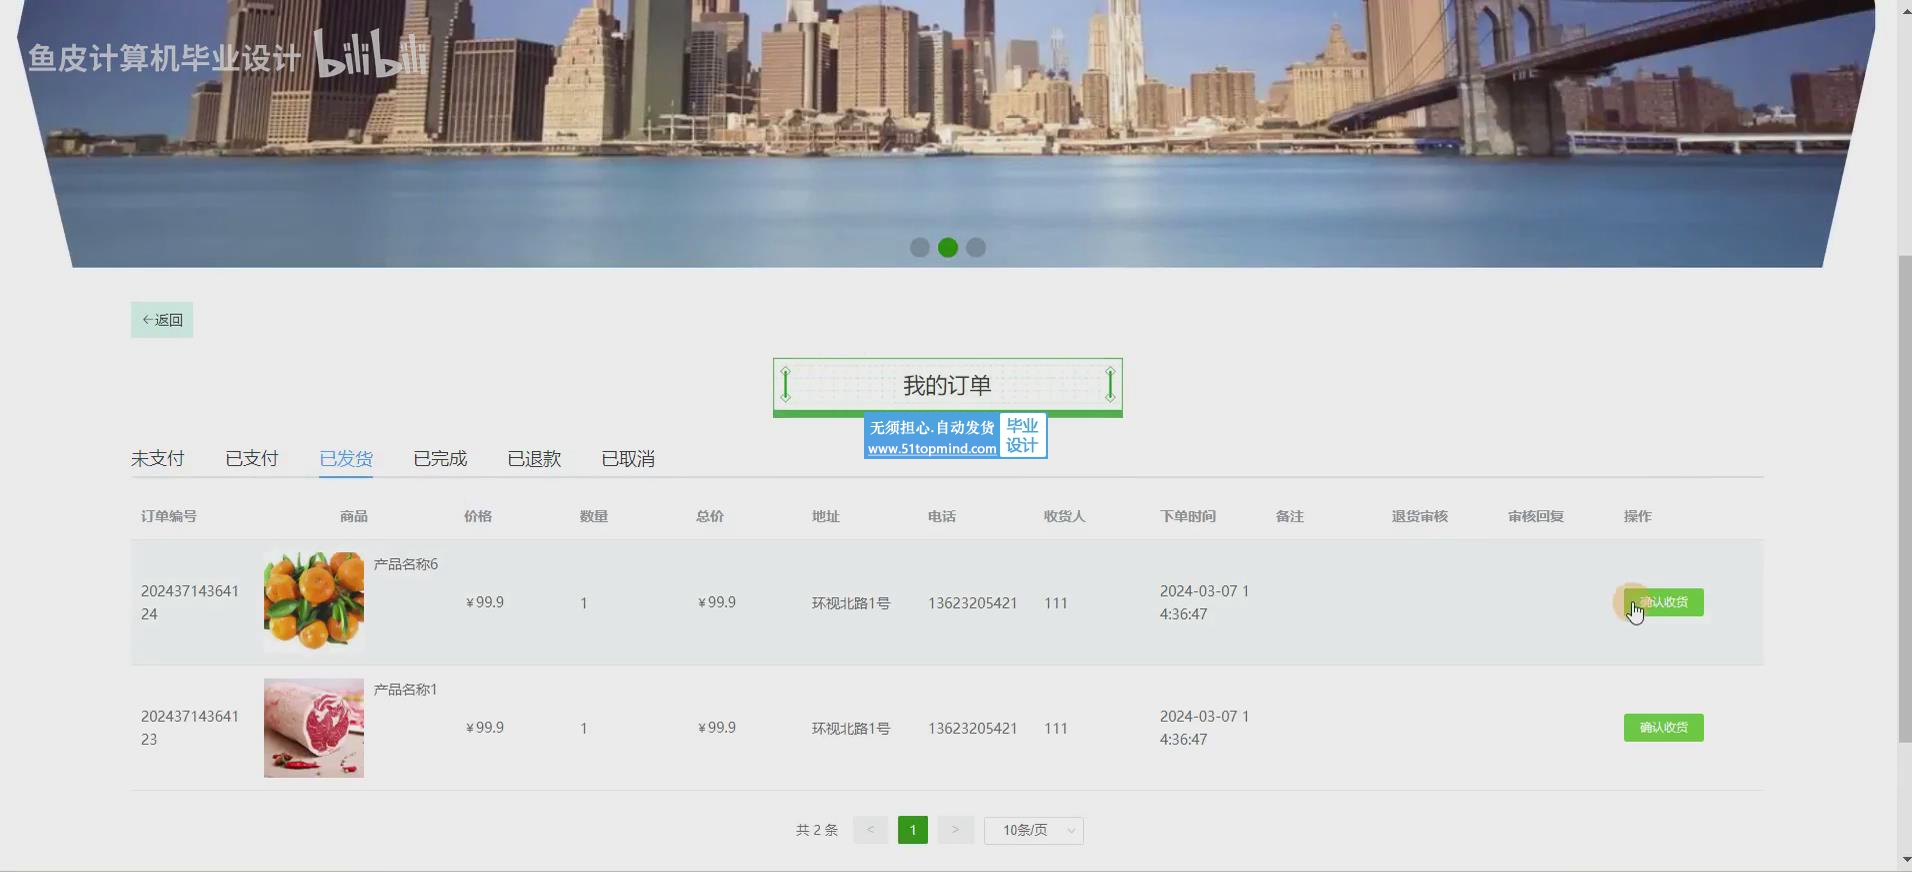The width and height of the screenshot is (1912, 872).
Task: Open the orange product thumbnail
Action: (x=314, y=602)
